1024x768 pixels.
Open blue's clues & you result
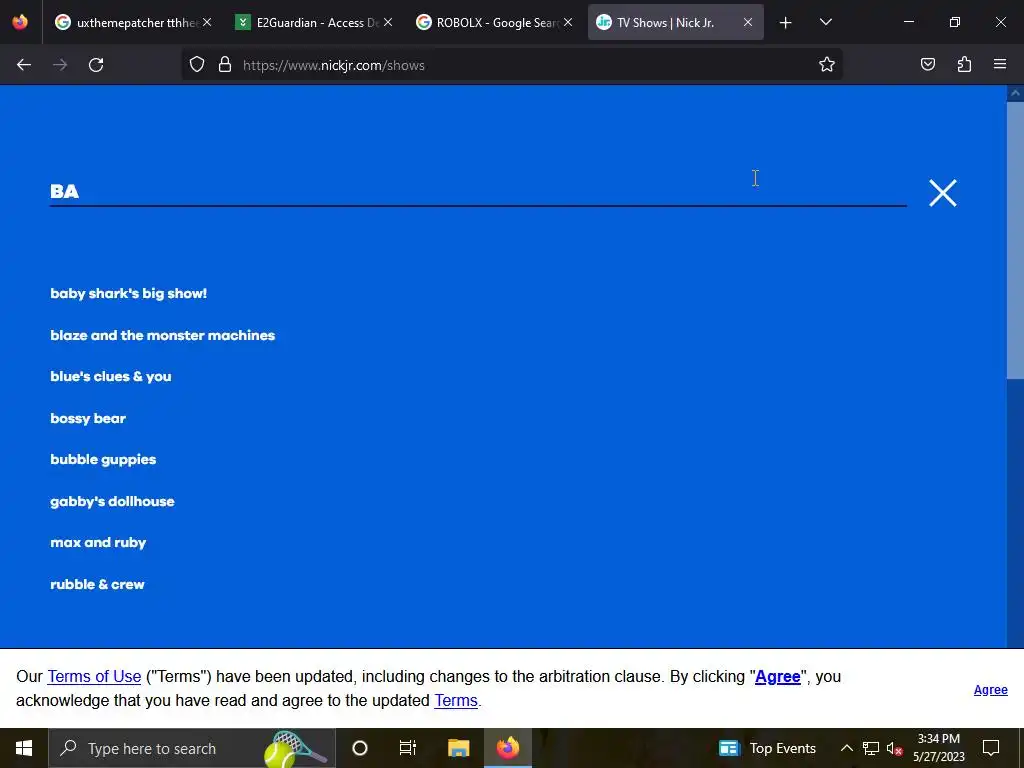coord(111,376)
